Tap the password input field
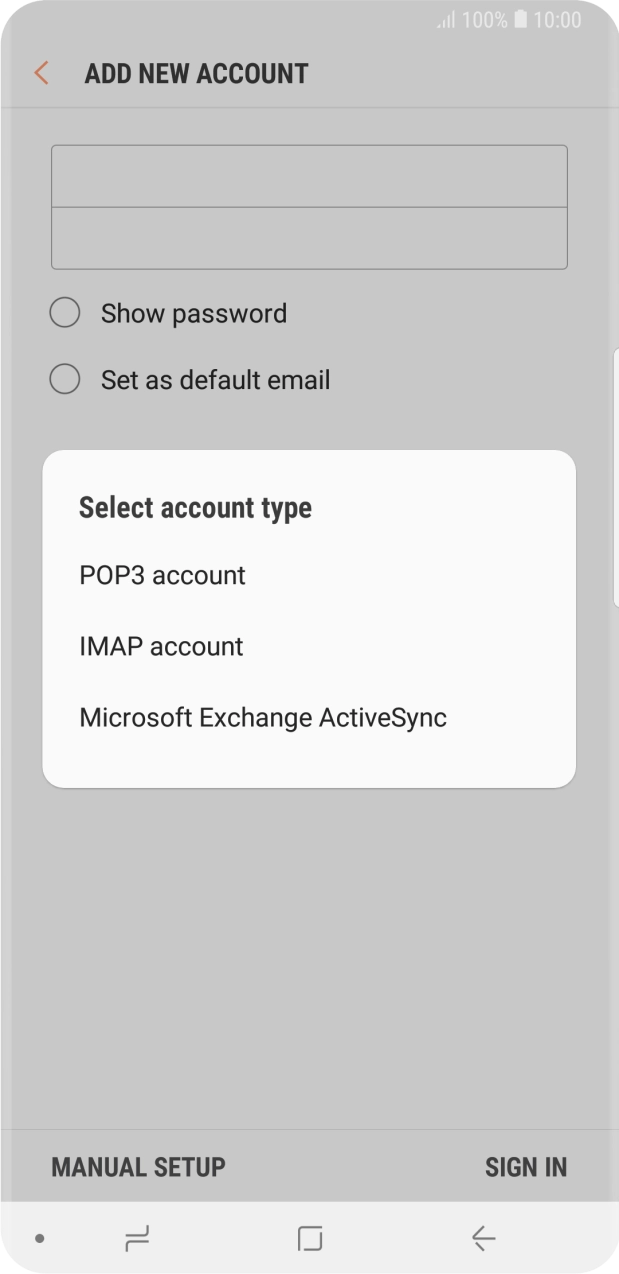The width and height of the screenshot is (619, 1274). click(x=309, y=238)
